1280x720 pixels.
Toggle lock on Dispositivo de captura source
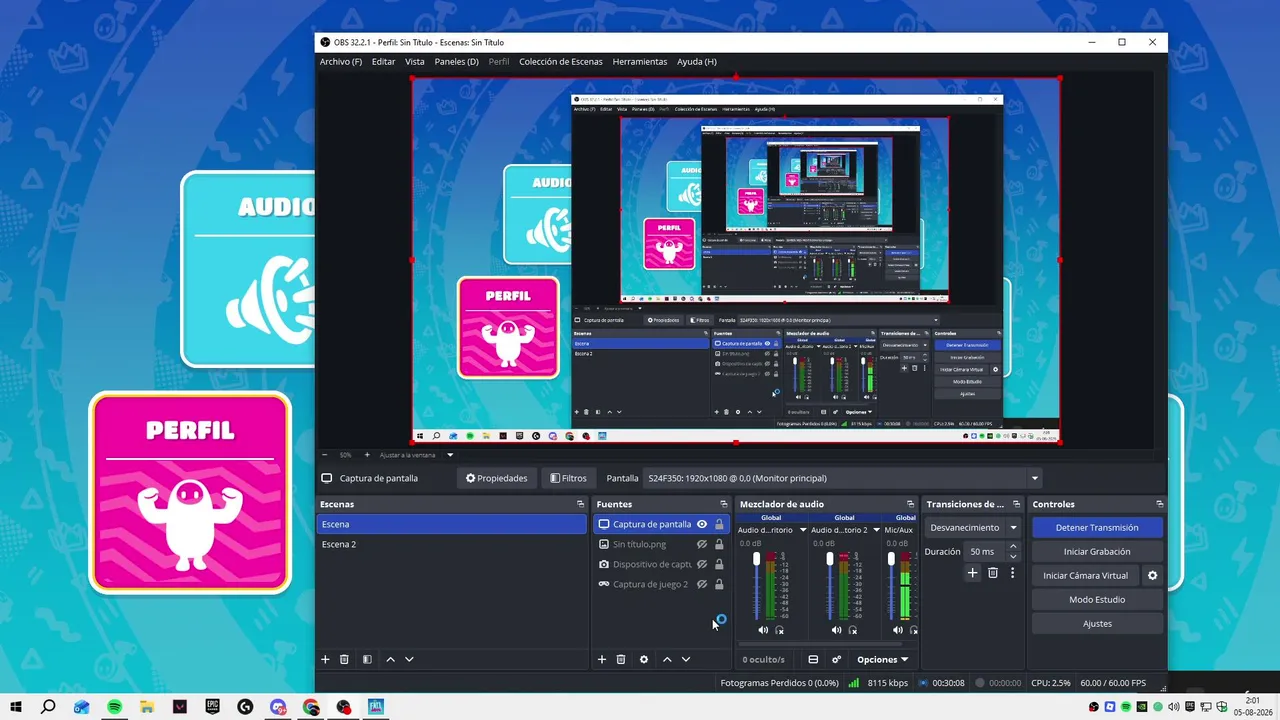click(x=719, y=564)
